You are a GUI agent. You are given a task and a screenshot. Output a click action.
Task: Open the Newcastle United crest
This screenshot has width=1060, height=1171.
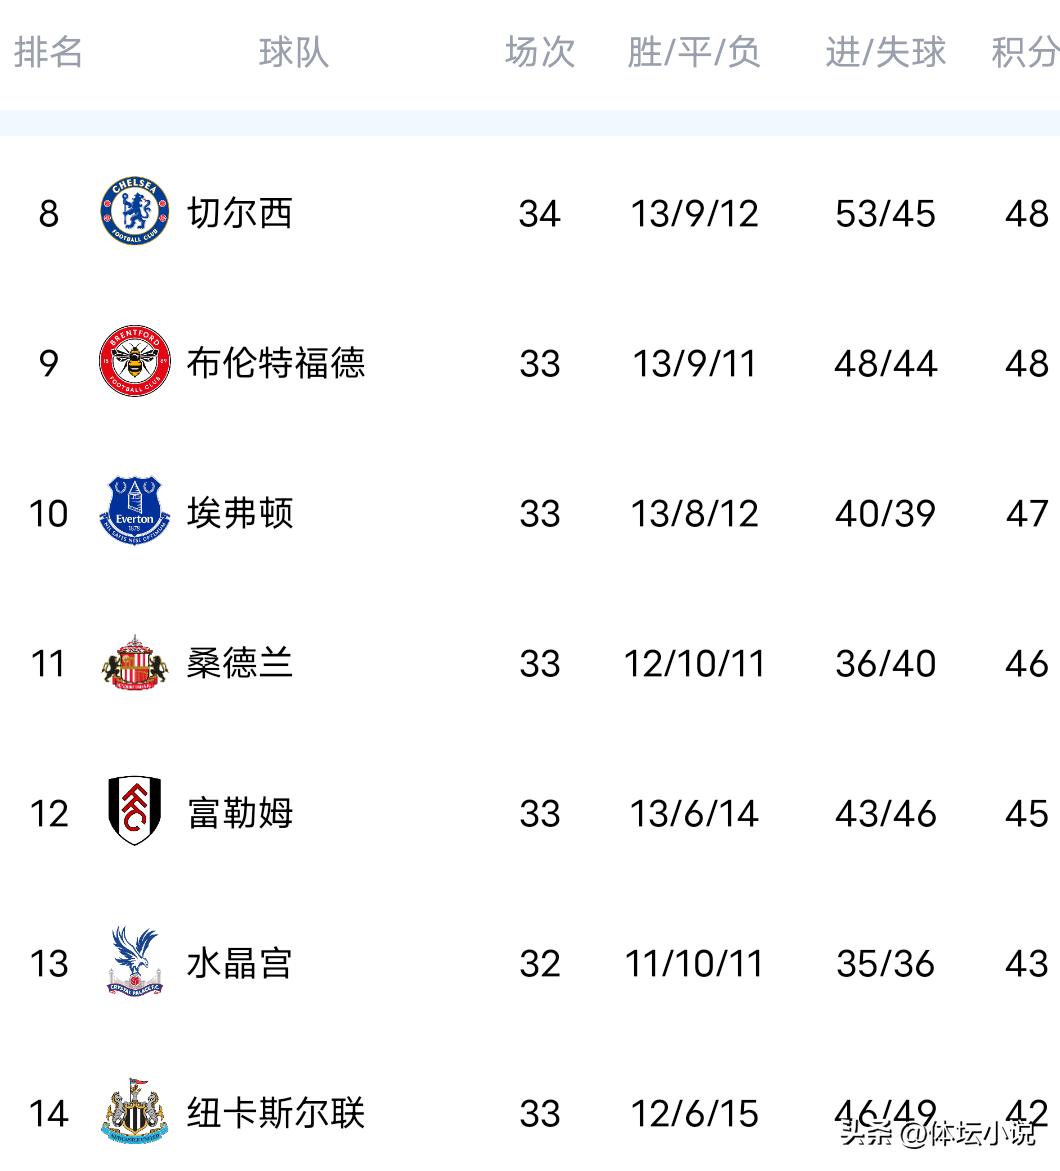coord(135,1112)
